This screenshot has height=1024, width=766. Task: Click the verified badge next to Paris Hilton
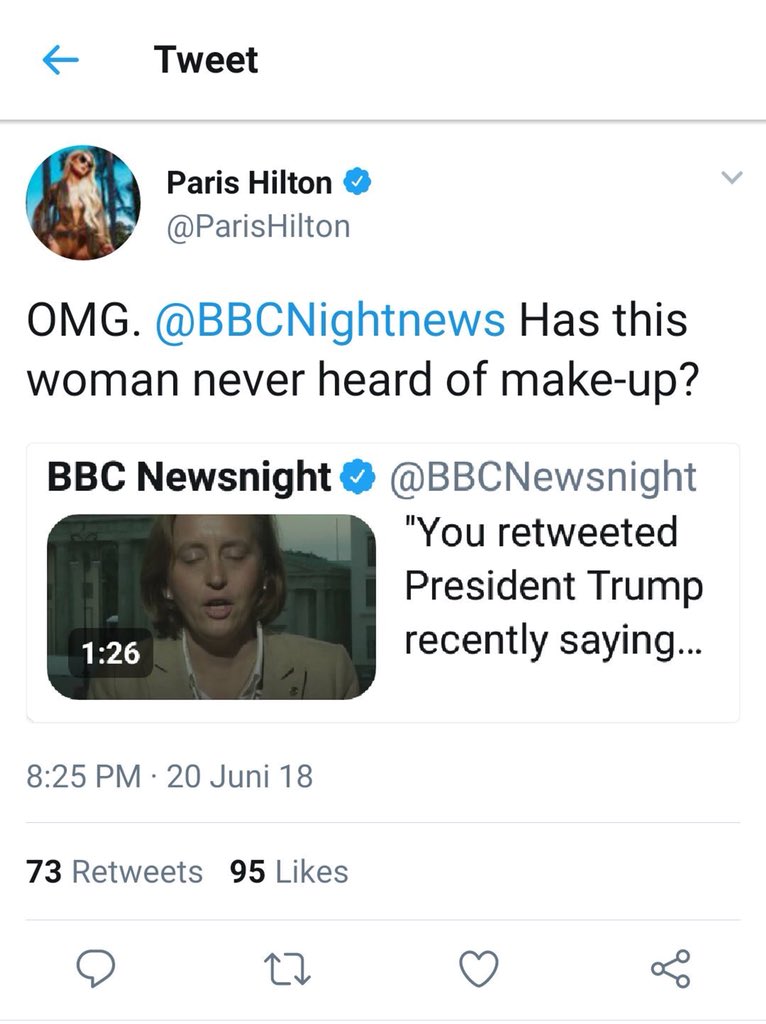tap(357, 183)
